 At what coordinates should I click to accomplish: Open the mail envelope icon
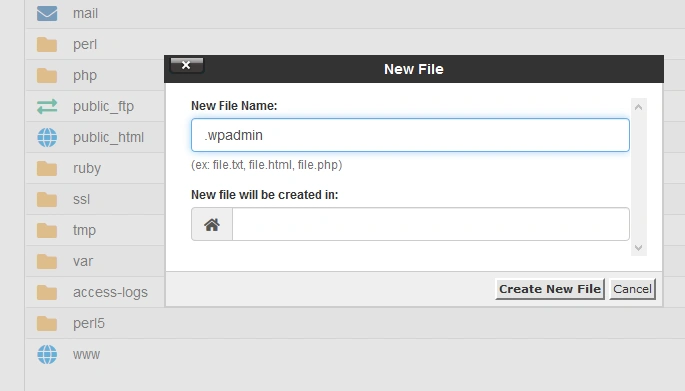point(47,14)
